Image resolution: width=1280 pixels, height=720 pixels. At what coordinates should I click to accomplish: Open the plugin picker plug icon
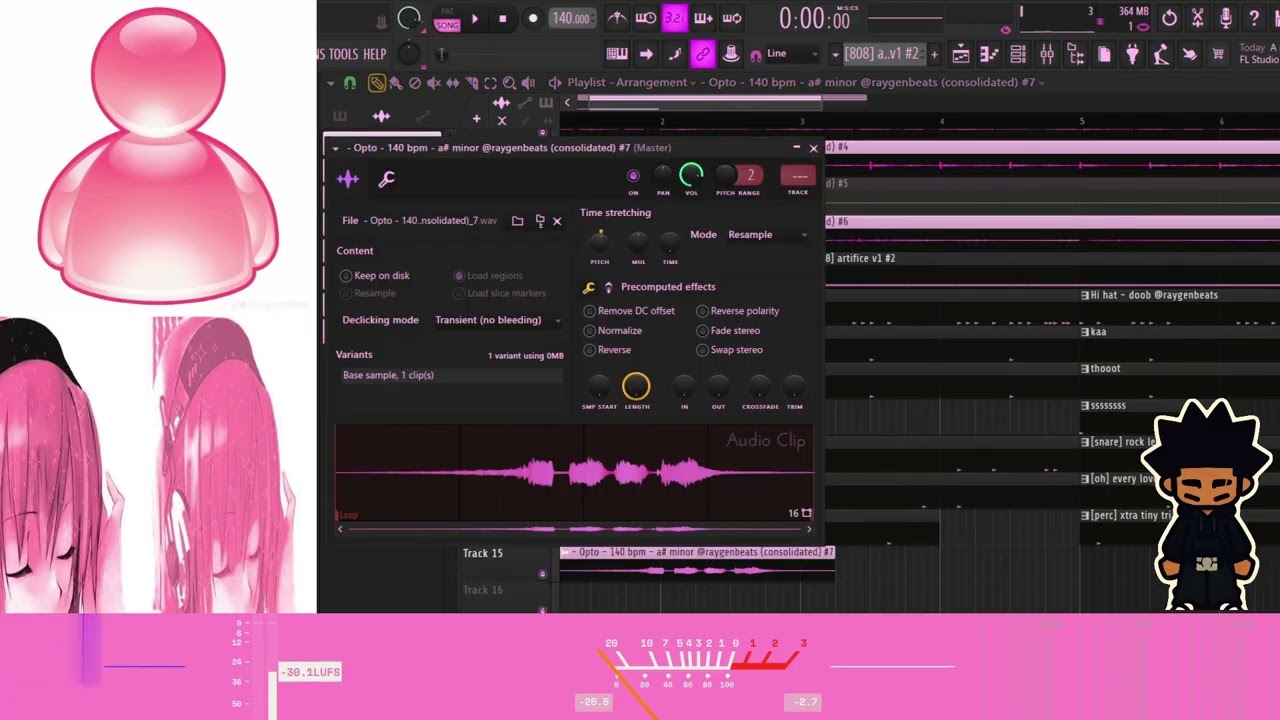pos(1132,54)
